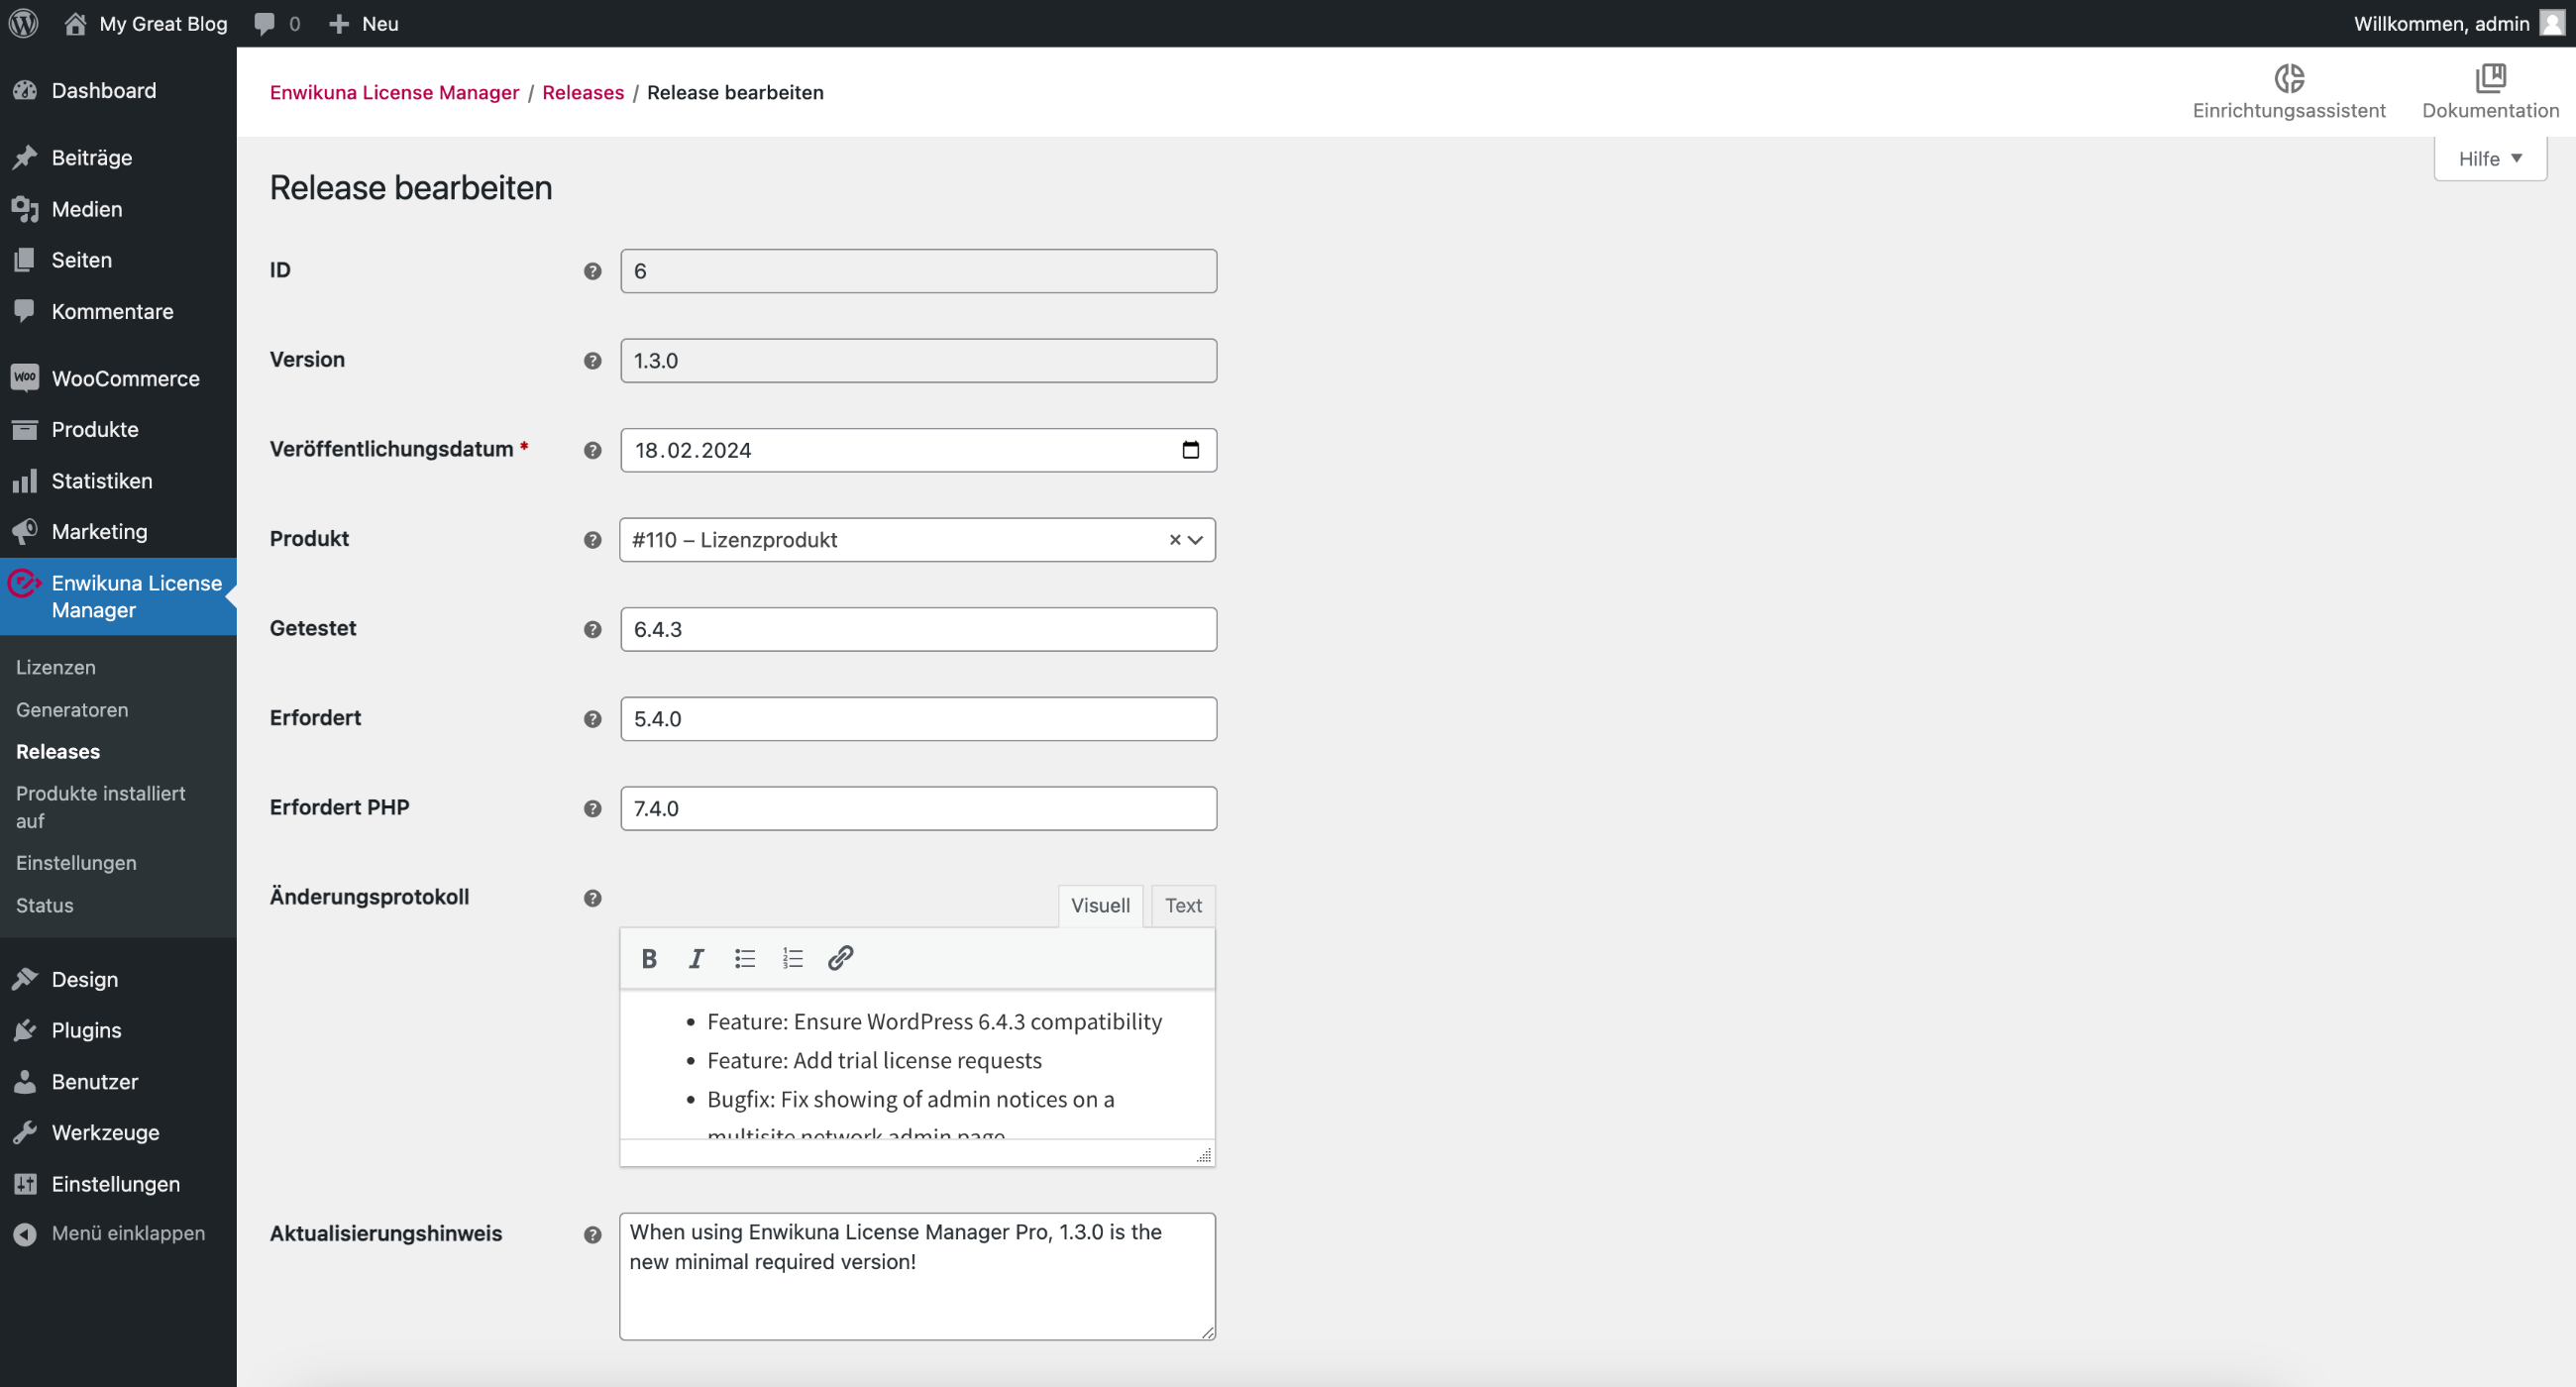Click help icon beside Erfordert PHP
Screen dimensions: 2576x1387
click(592, 808)
